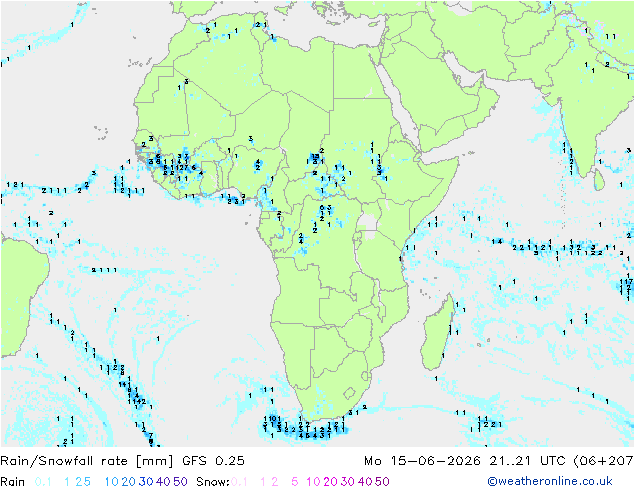Select the rain legend value 30
634x490 pixels.
tap(146, 482)
